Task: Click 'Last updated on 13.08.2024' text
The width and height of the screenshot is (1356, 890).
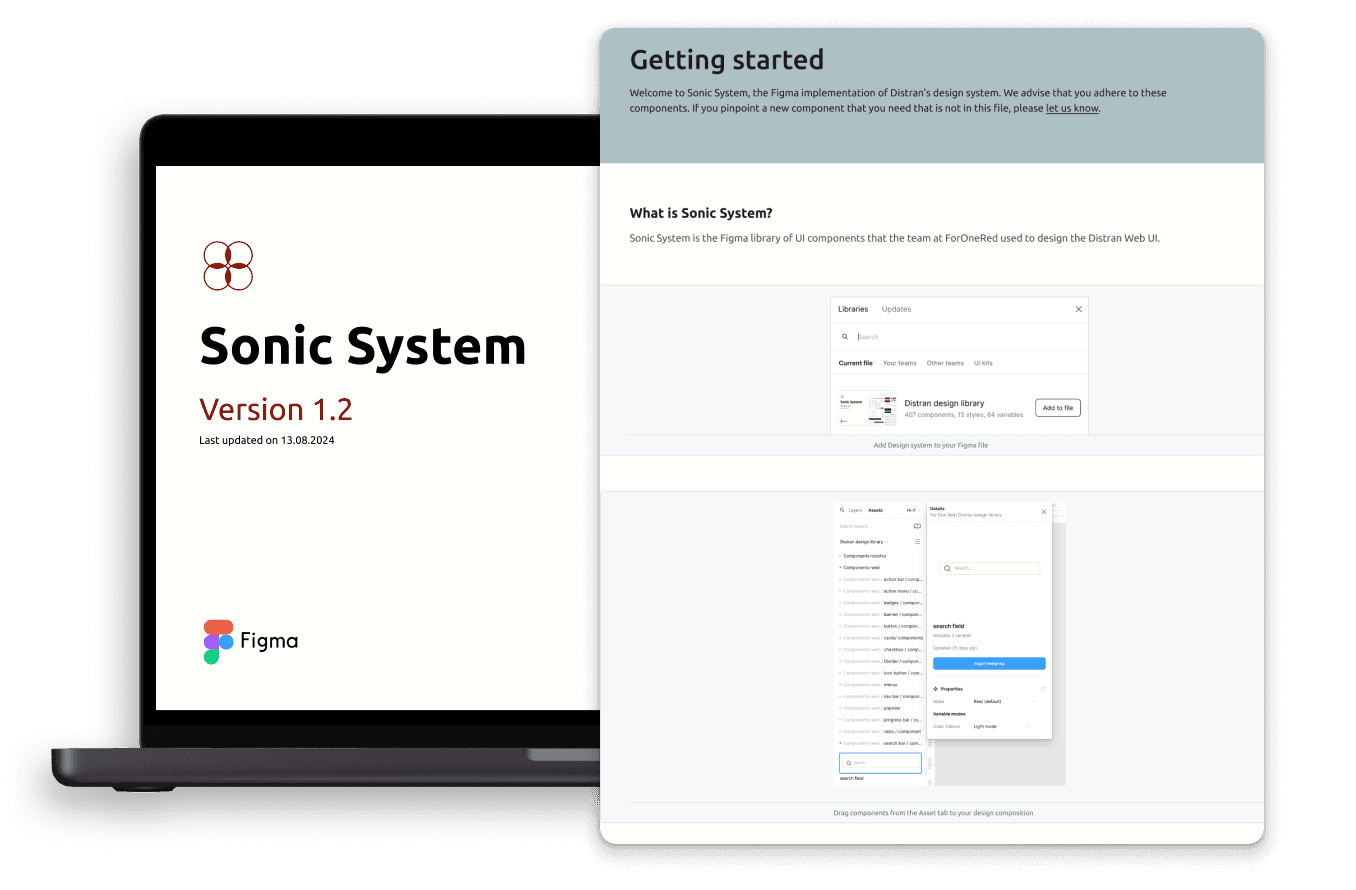Action: tap(267, 440)
